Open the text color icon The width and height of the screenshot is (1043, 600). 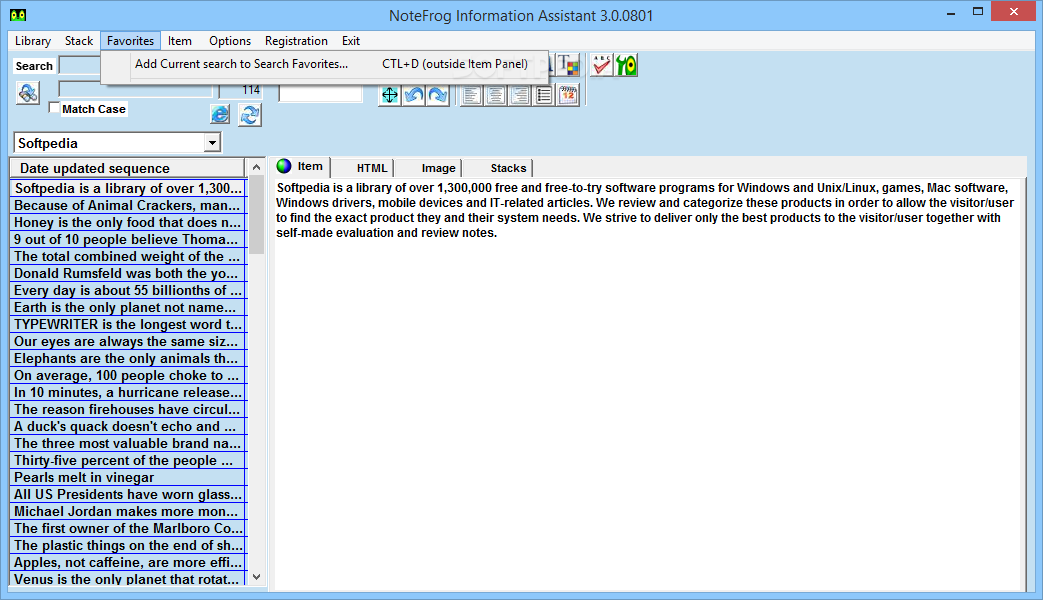point(568,65)
